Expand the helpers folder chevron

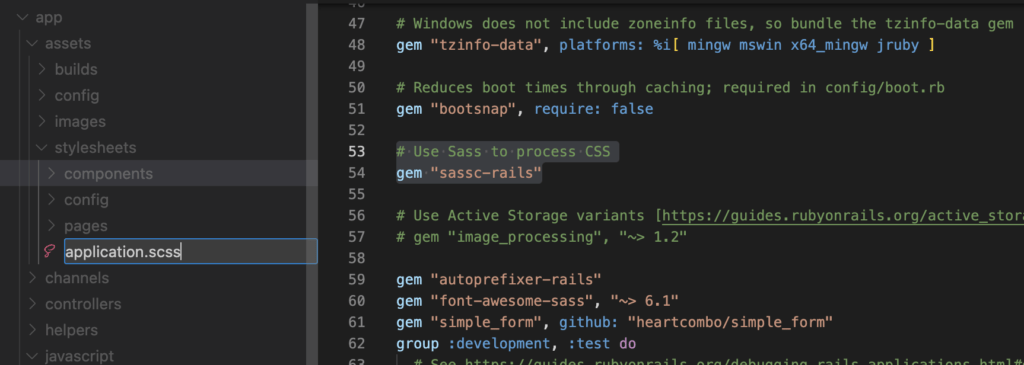click(33, 330)
